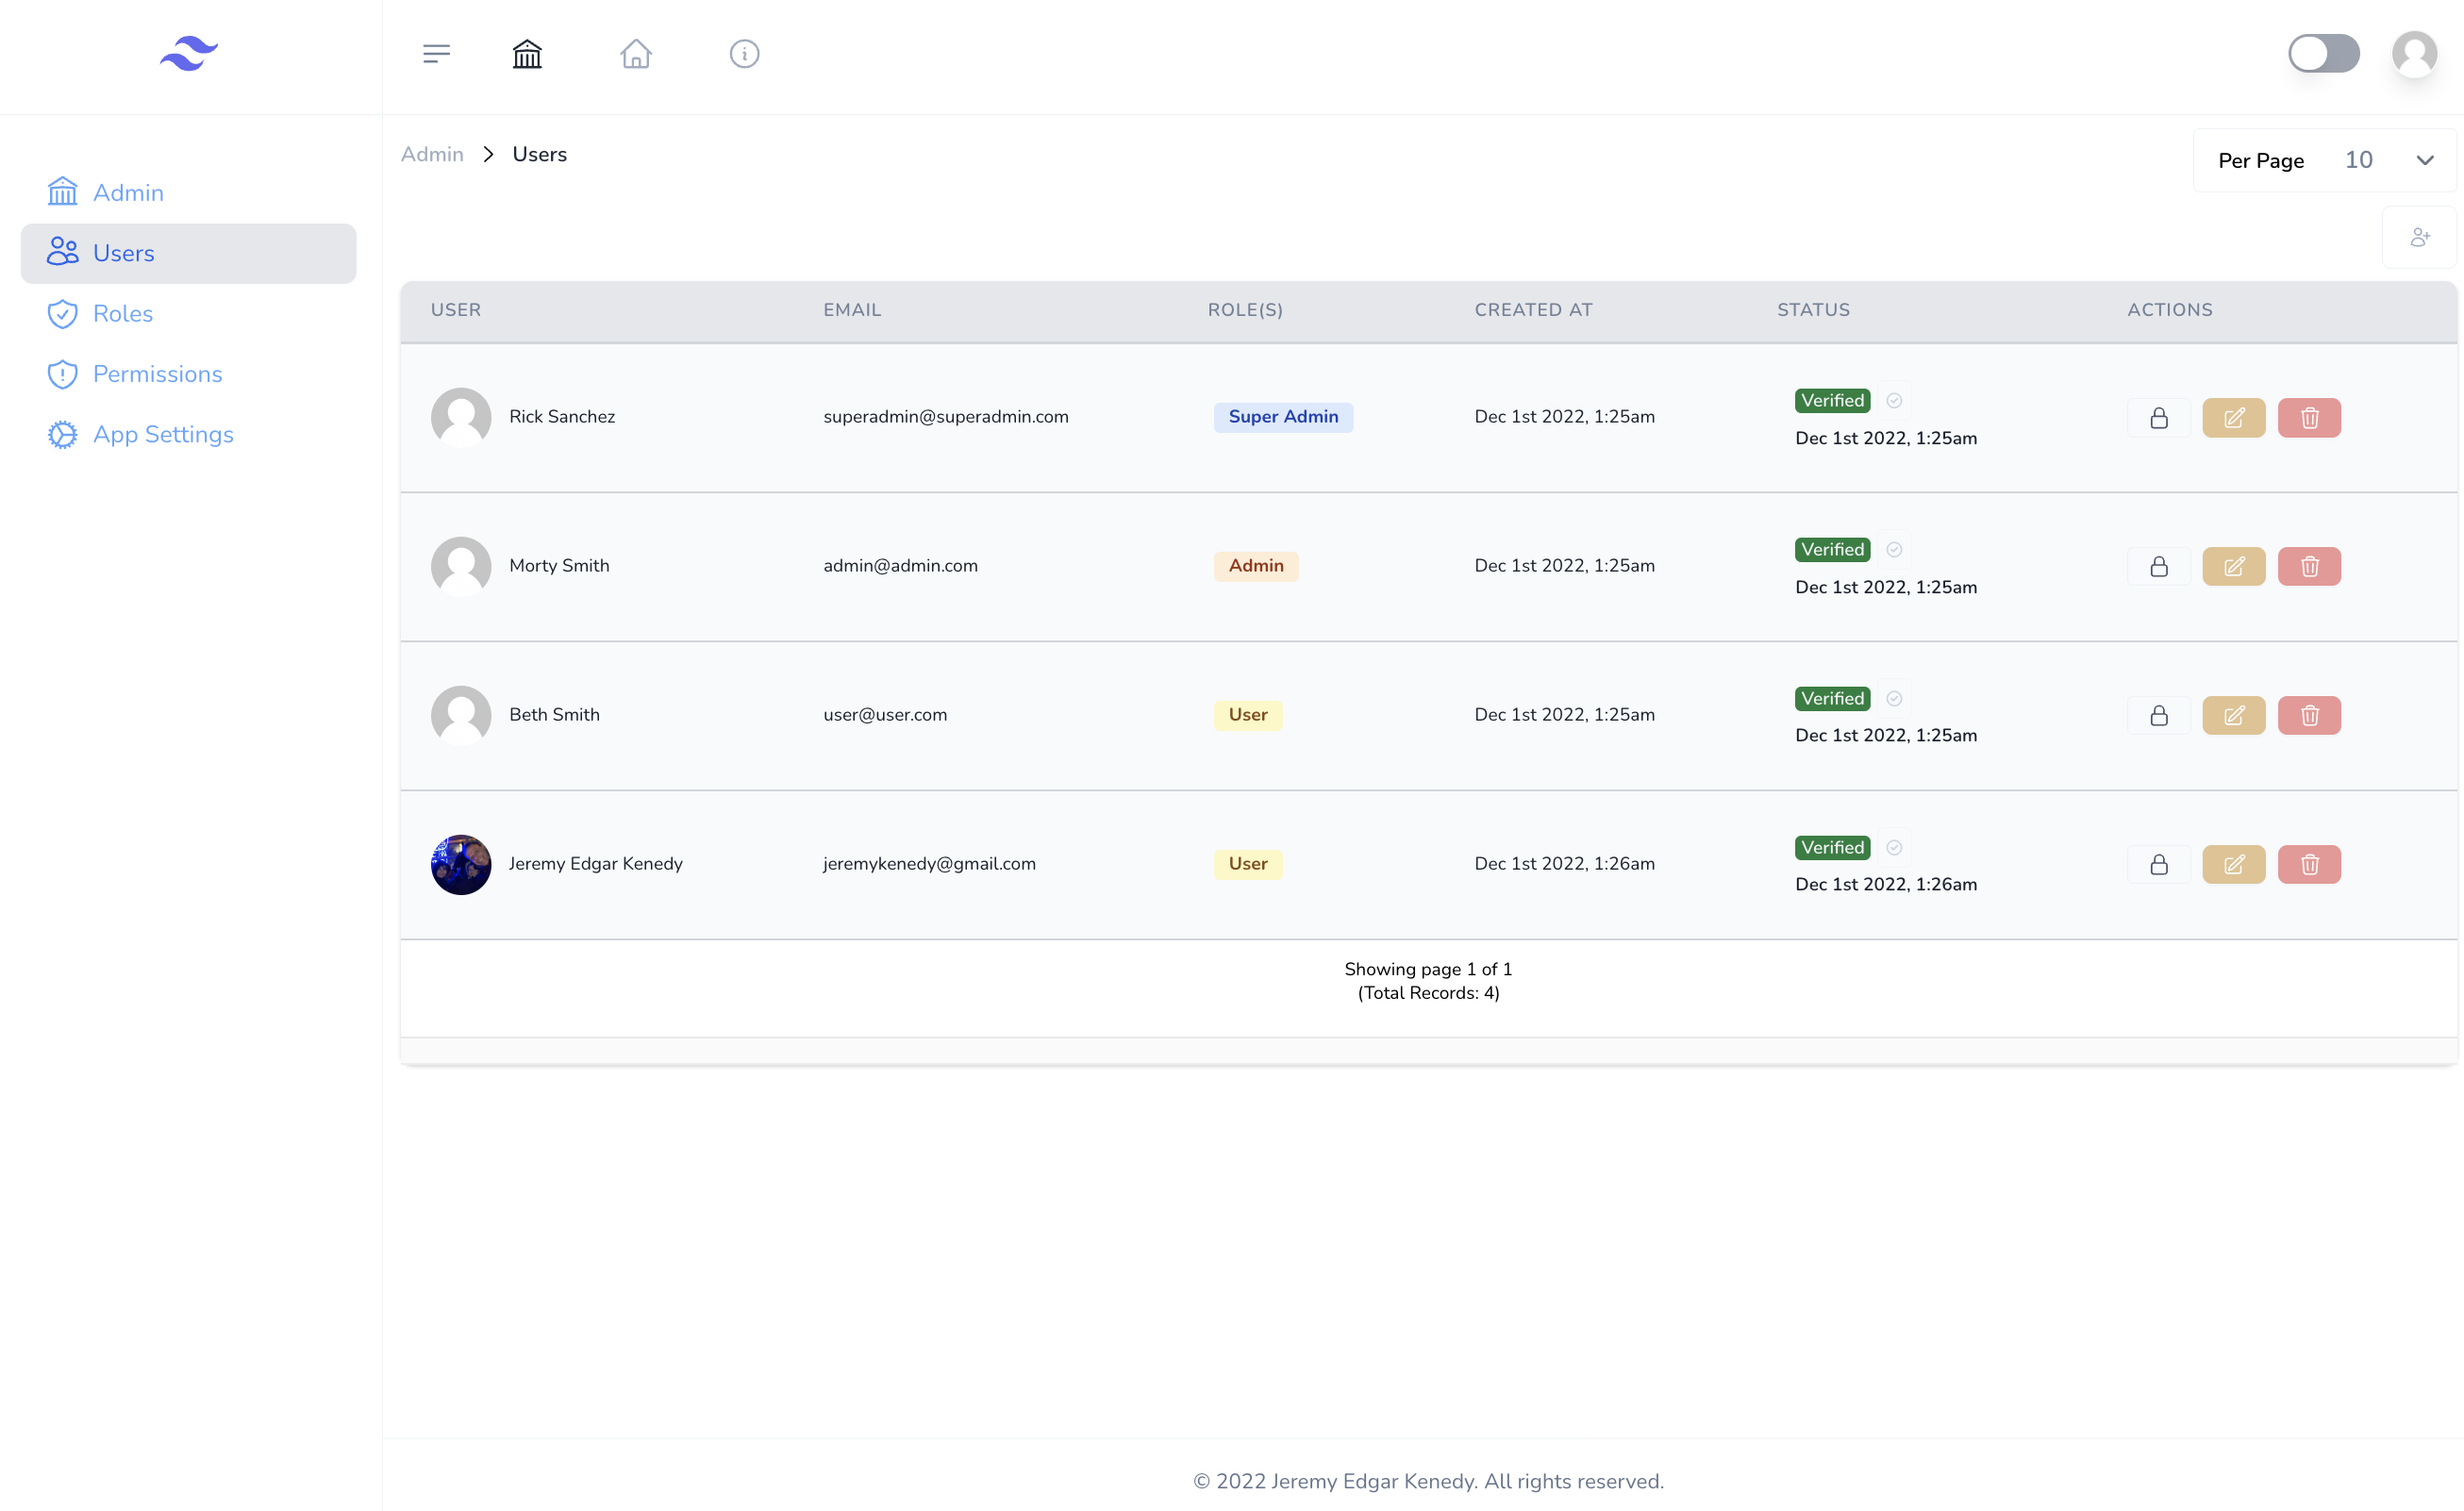Select Permissions in the sidebar
Image resolution: width=2464 pixels, height=1511 pixels.
pyautogui.click(x=157, y=374)
